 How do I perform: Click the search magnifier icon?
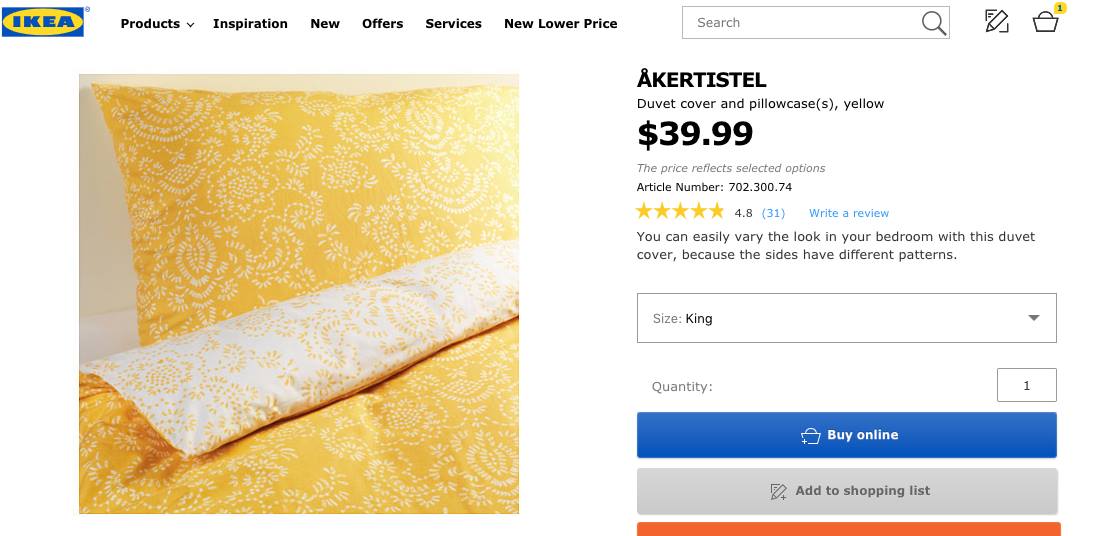tap(933, 23)
